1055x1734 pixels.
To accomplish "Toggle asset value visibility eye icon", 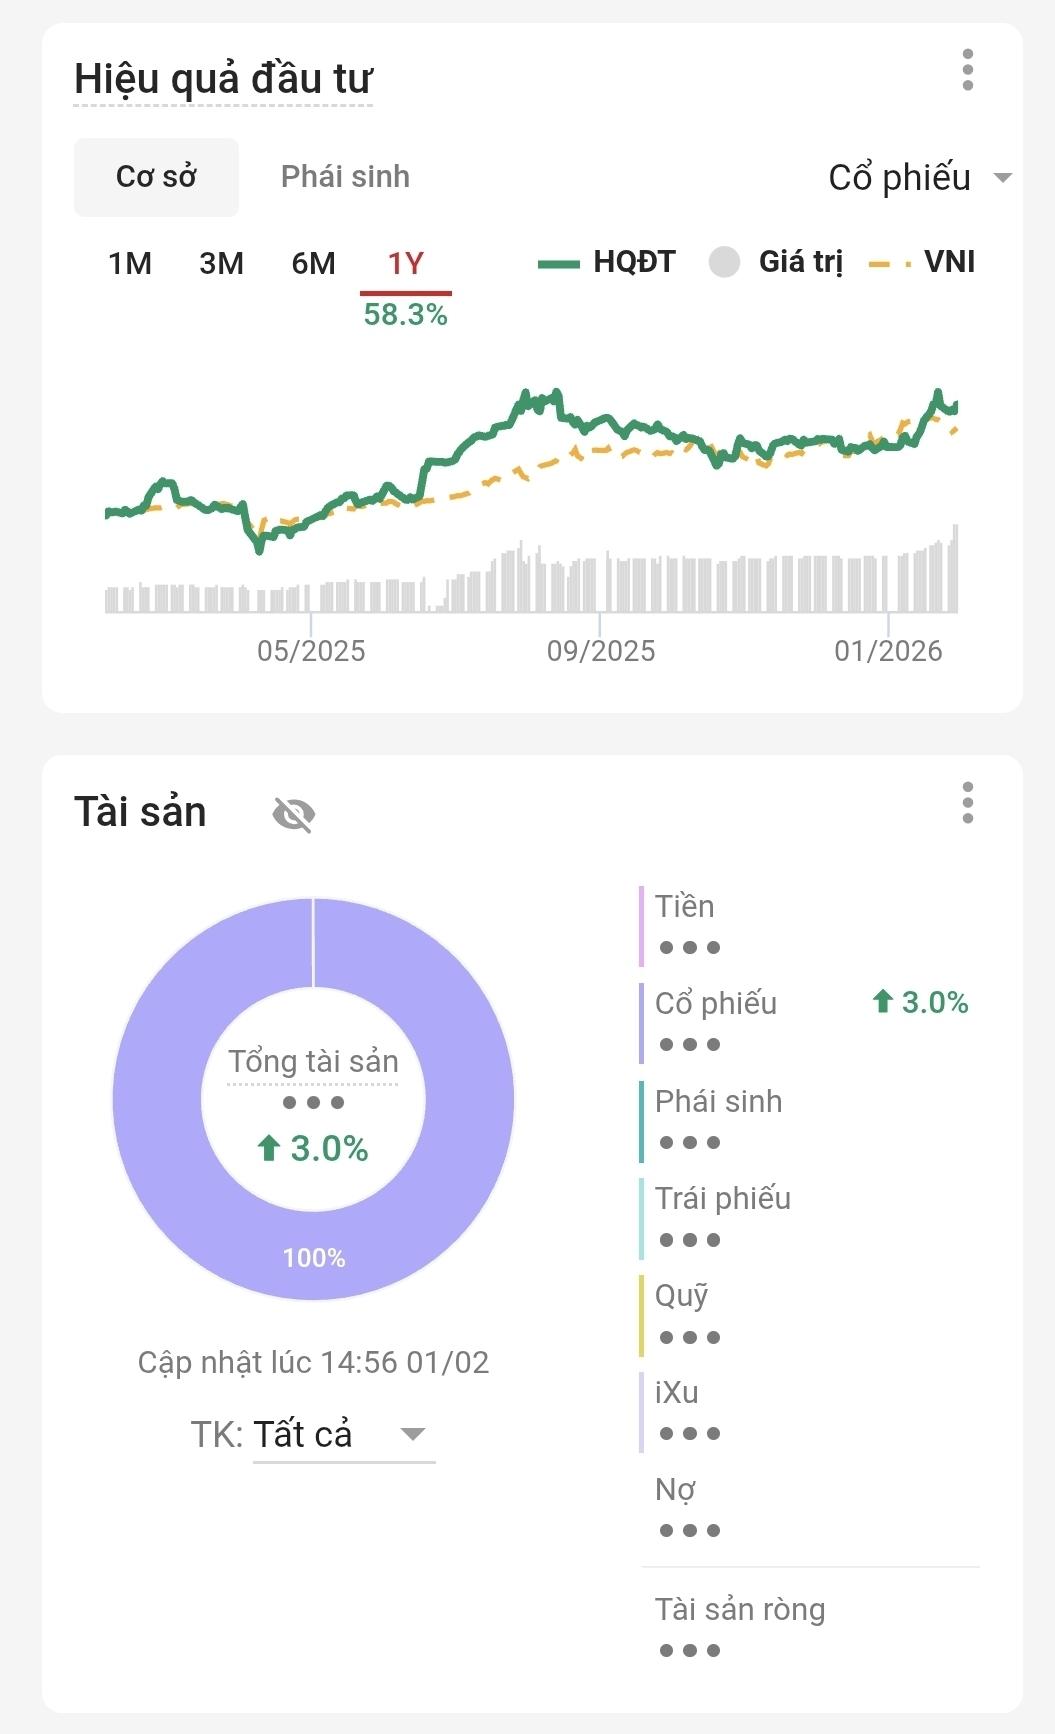I will click(x=293, y=814).
